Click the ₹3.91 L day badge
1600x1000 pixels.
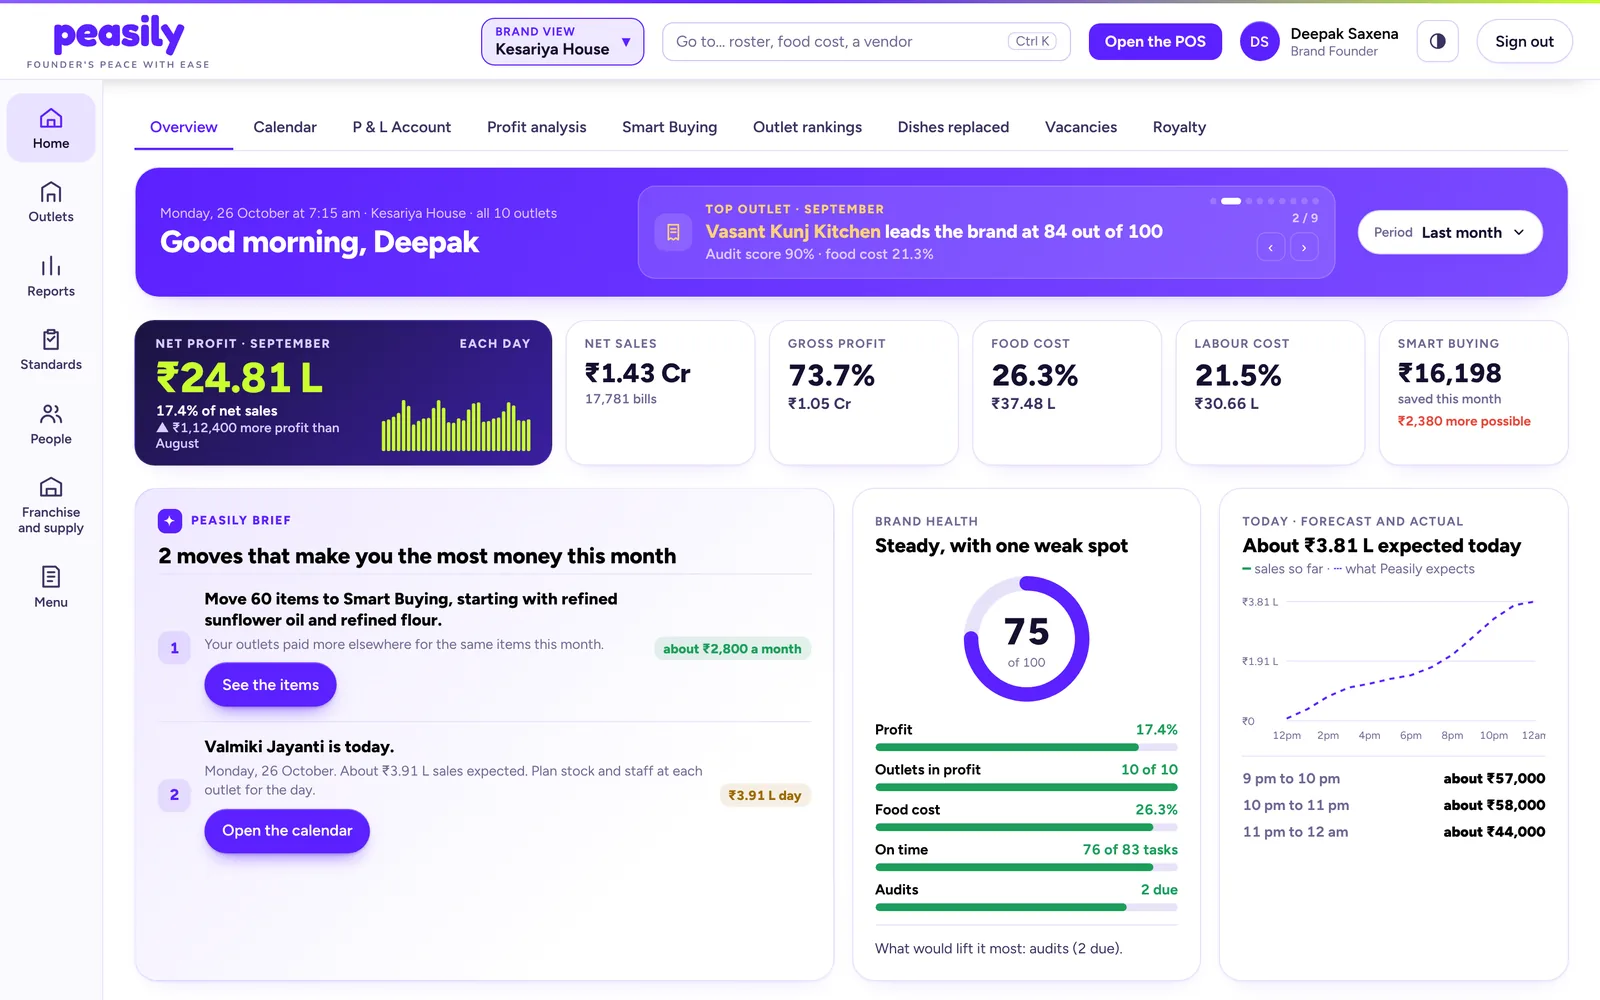tap(764, 796)
